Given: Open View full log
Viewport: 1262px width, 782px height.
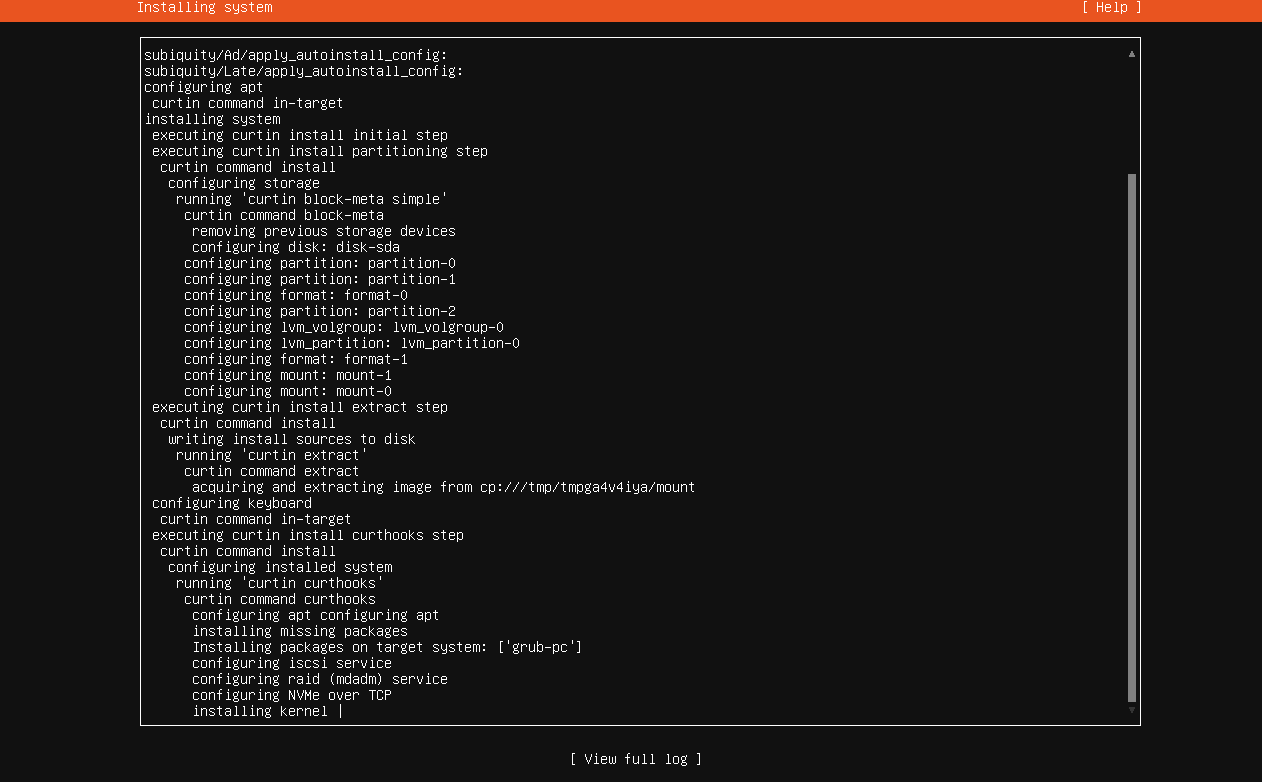Looking at the screenshot, I should point(636,759).
